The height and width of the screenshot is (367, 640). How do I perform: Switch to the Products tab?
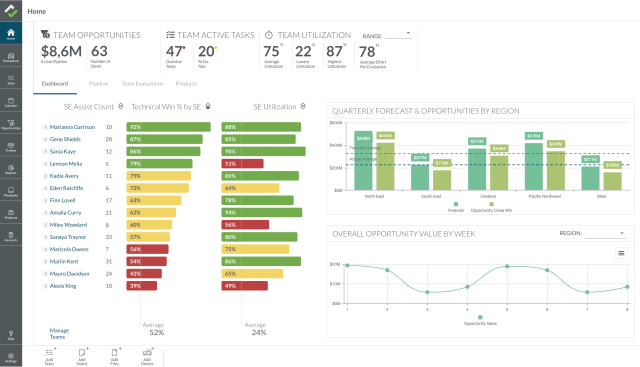186,84
